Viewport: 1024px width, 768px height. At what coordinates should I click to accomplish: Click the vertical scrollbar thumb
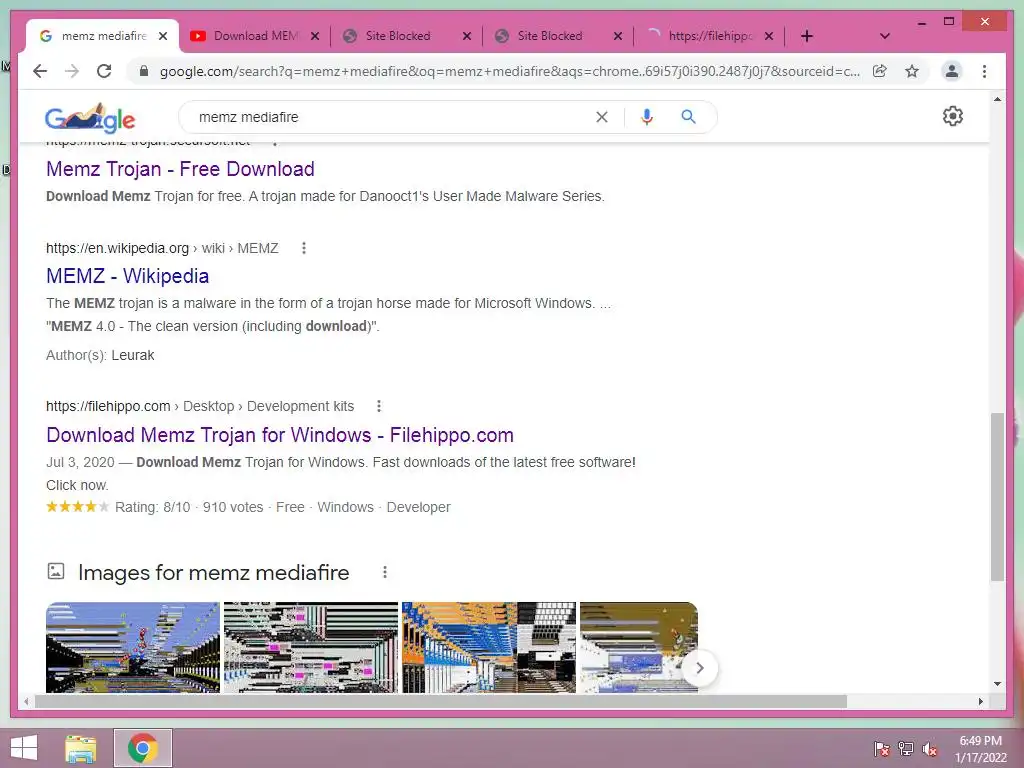997,496
